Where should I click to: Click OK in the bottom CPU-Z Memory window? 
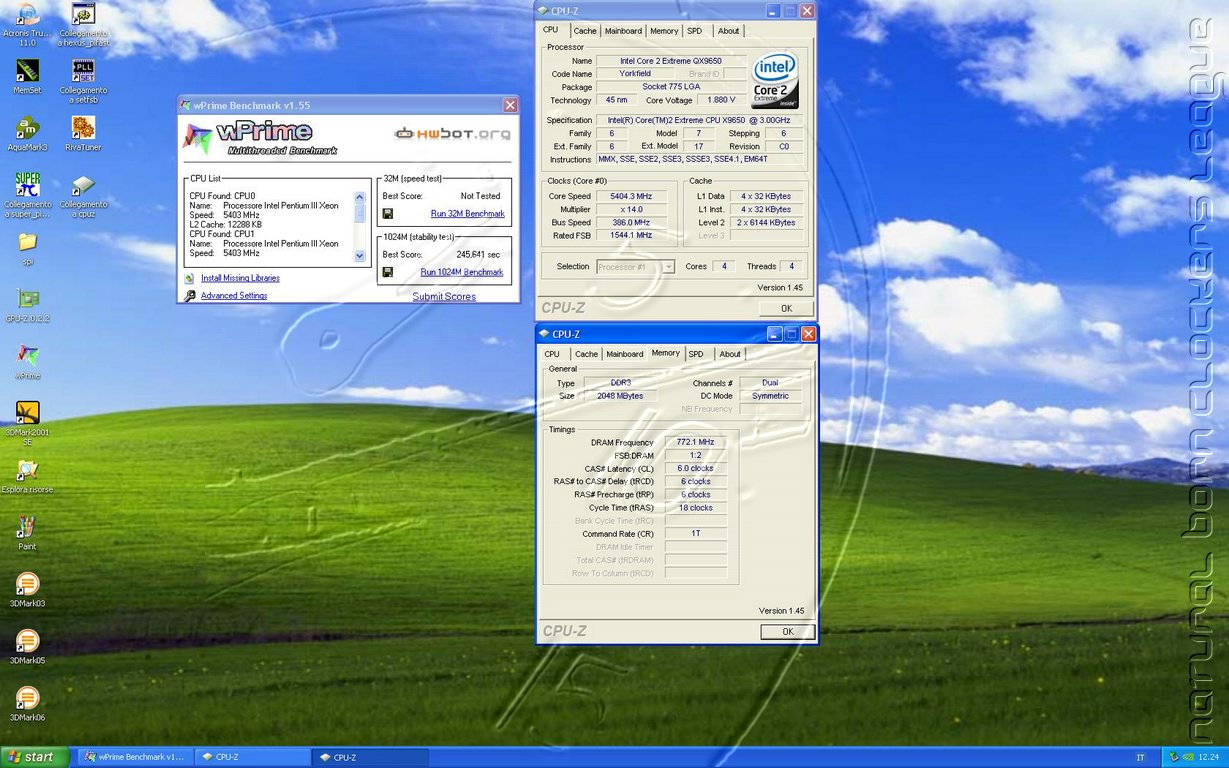point(787,632)
